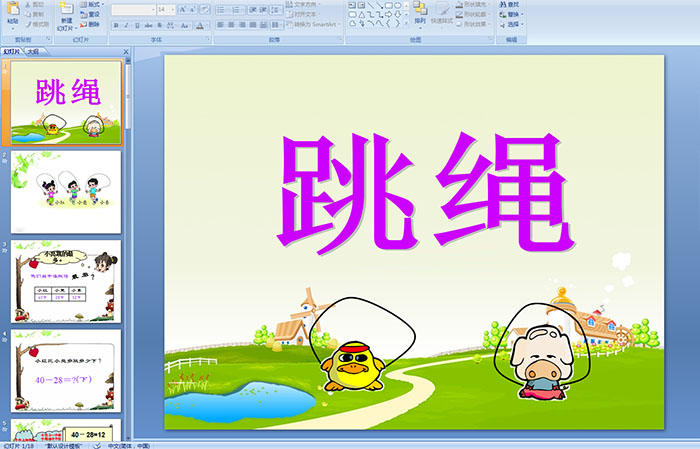Click the Reset (重设) slide button
This screenshot has width=700, height=449.
(x=90, y=14)
